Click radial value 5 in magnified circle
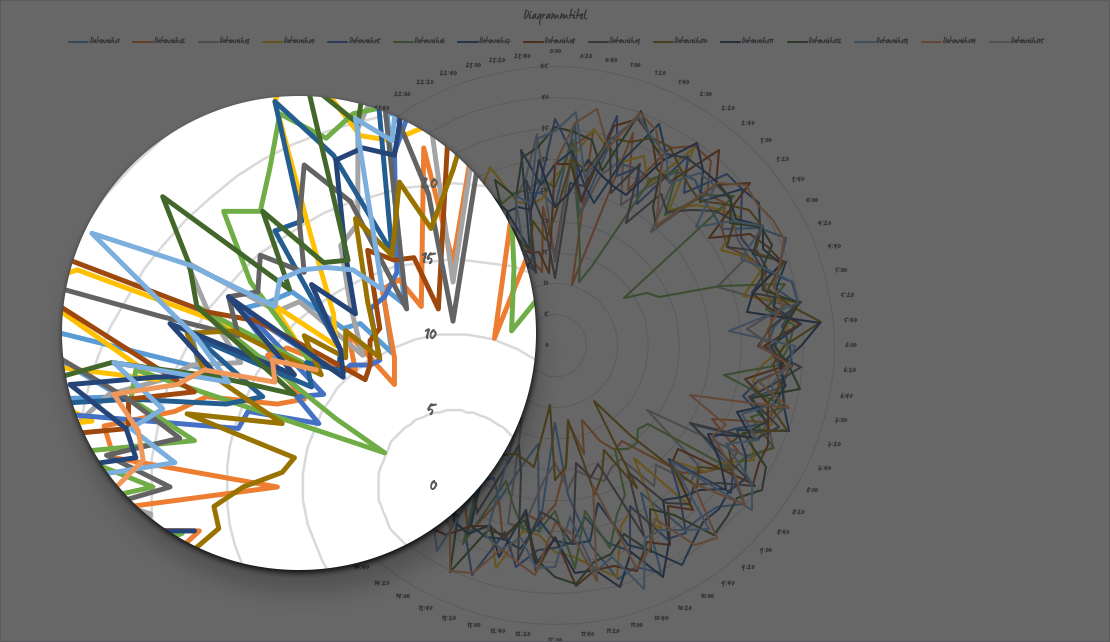Viewport: 1110px width, 642px height. (x=432, y=409)
